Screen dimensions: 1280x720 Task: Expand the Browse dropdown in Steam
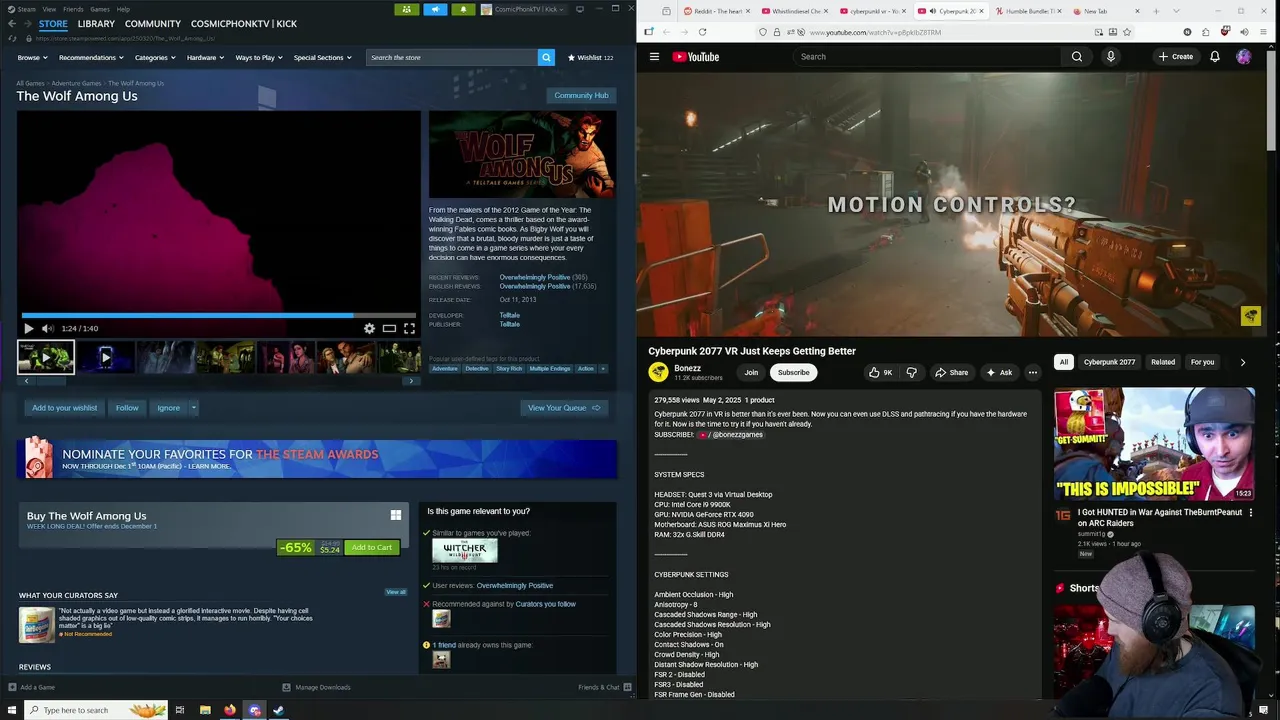pyautogui.click(x=32, y=57)
